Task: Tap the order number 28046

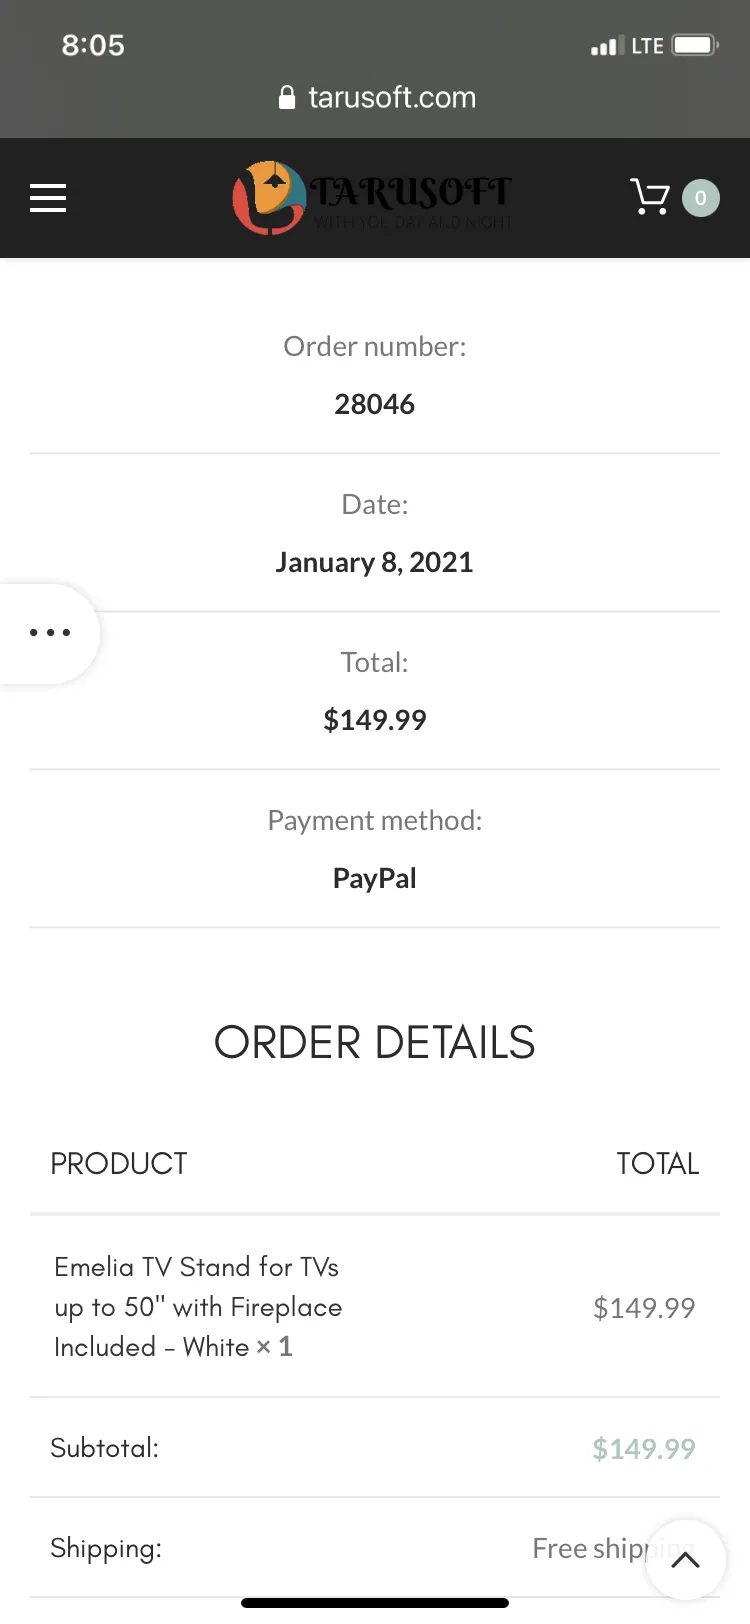Action: pos(375,404)
